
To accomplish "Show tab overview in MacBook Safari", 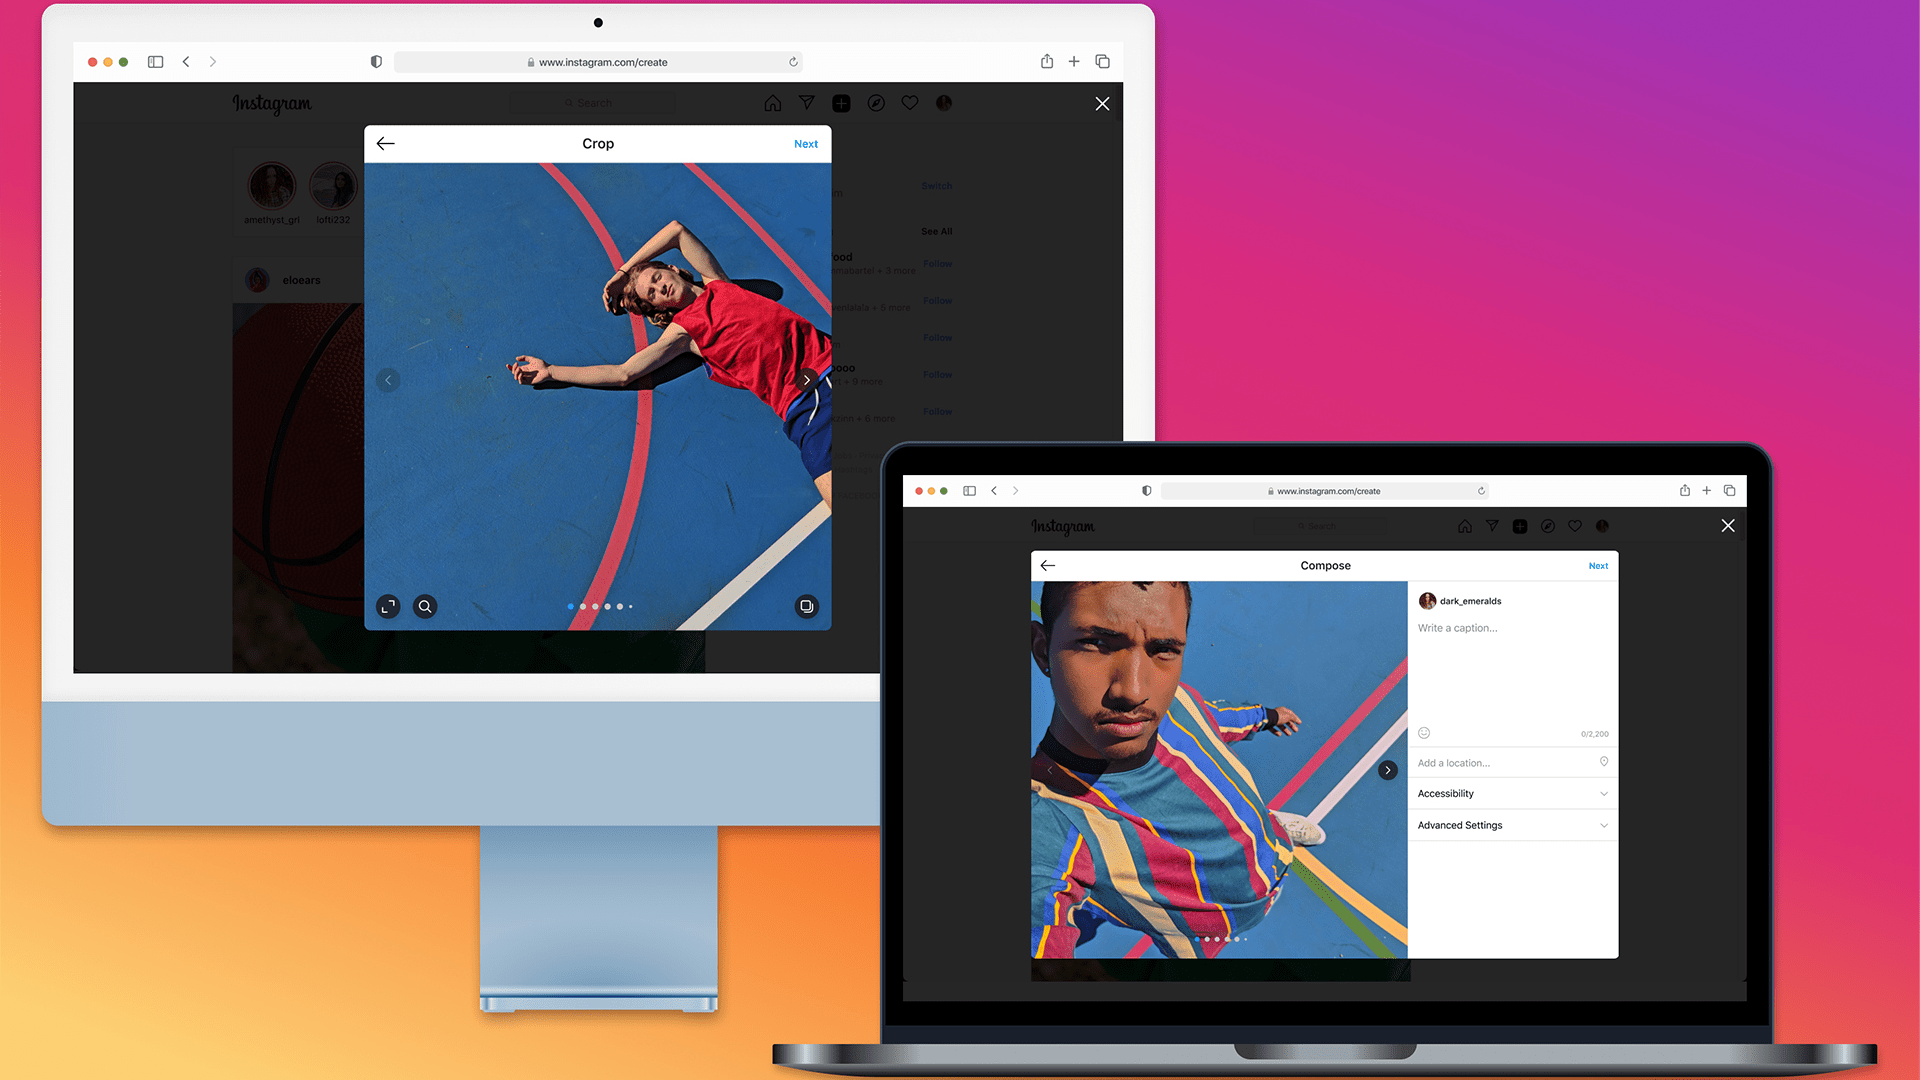I will click(x=1729, y=491).
